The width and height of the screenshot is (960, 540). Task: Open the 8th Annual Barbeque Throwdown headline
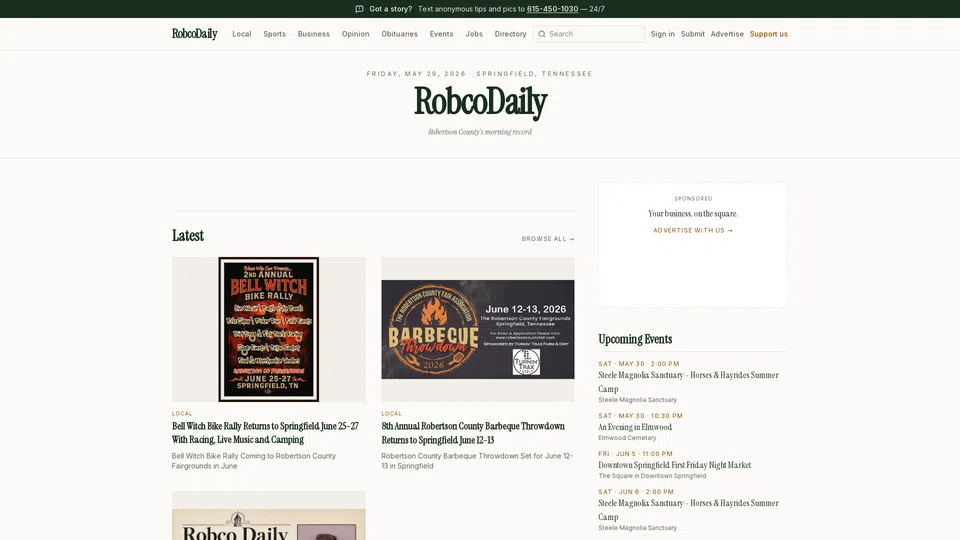473,433
